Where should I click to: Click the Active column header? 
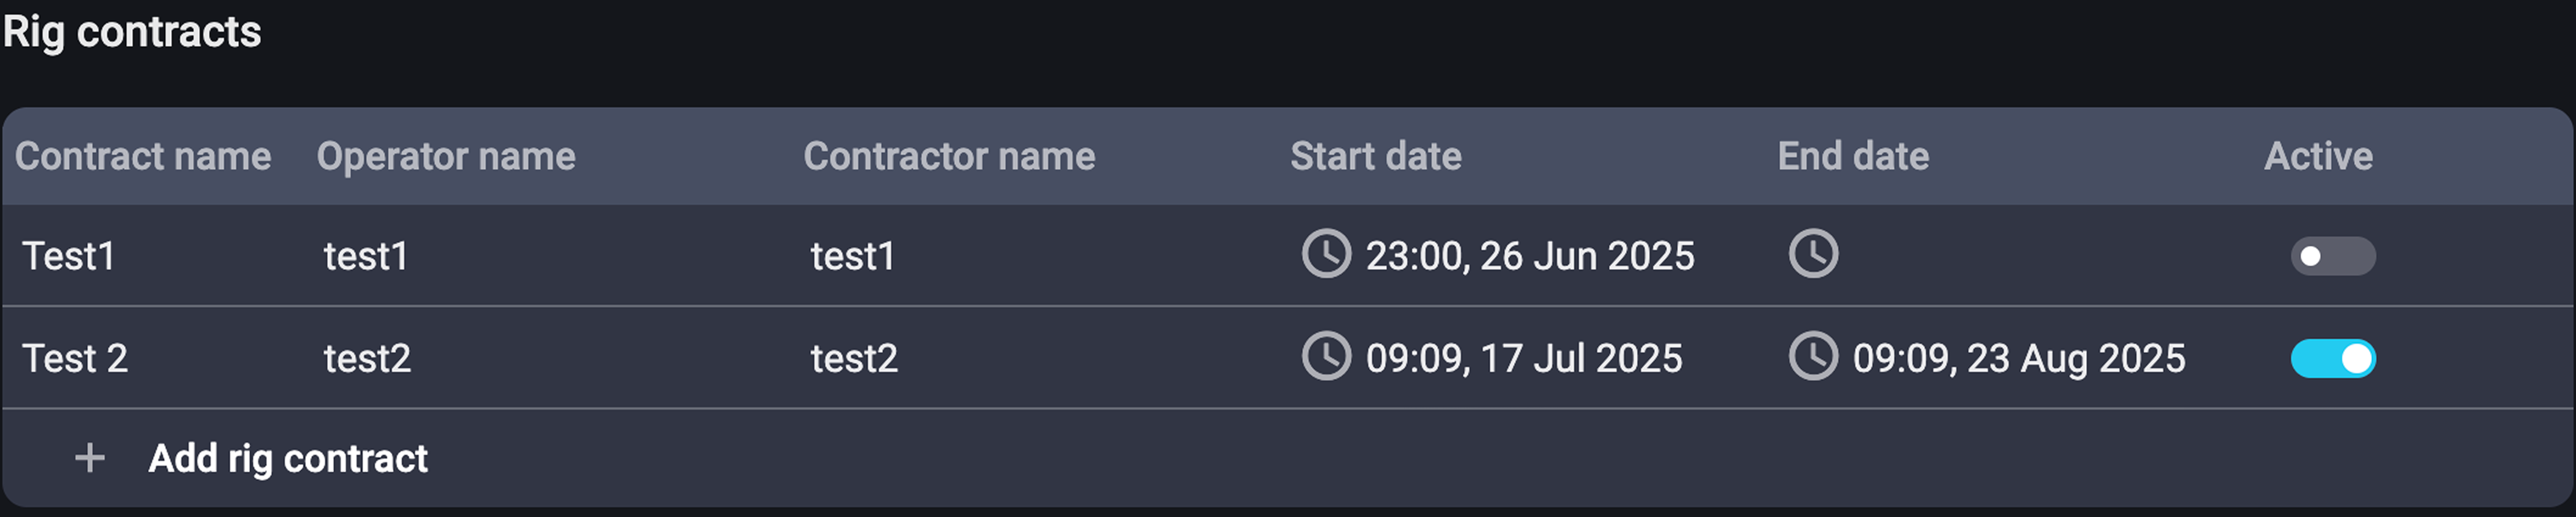(2317, 156)
